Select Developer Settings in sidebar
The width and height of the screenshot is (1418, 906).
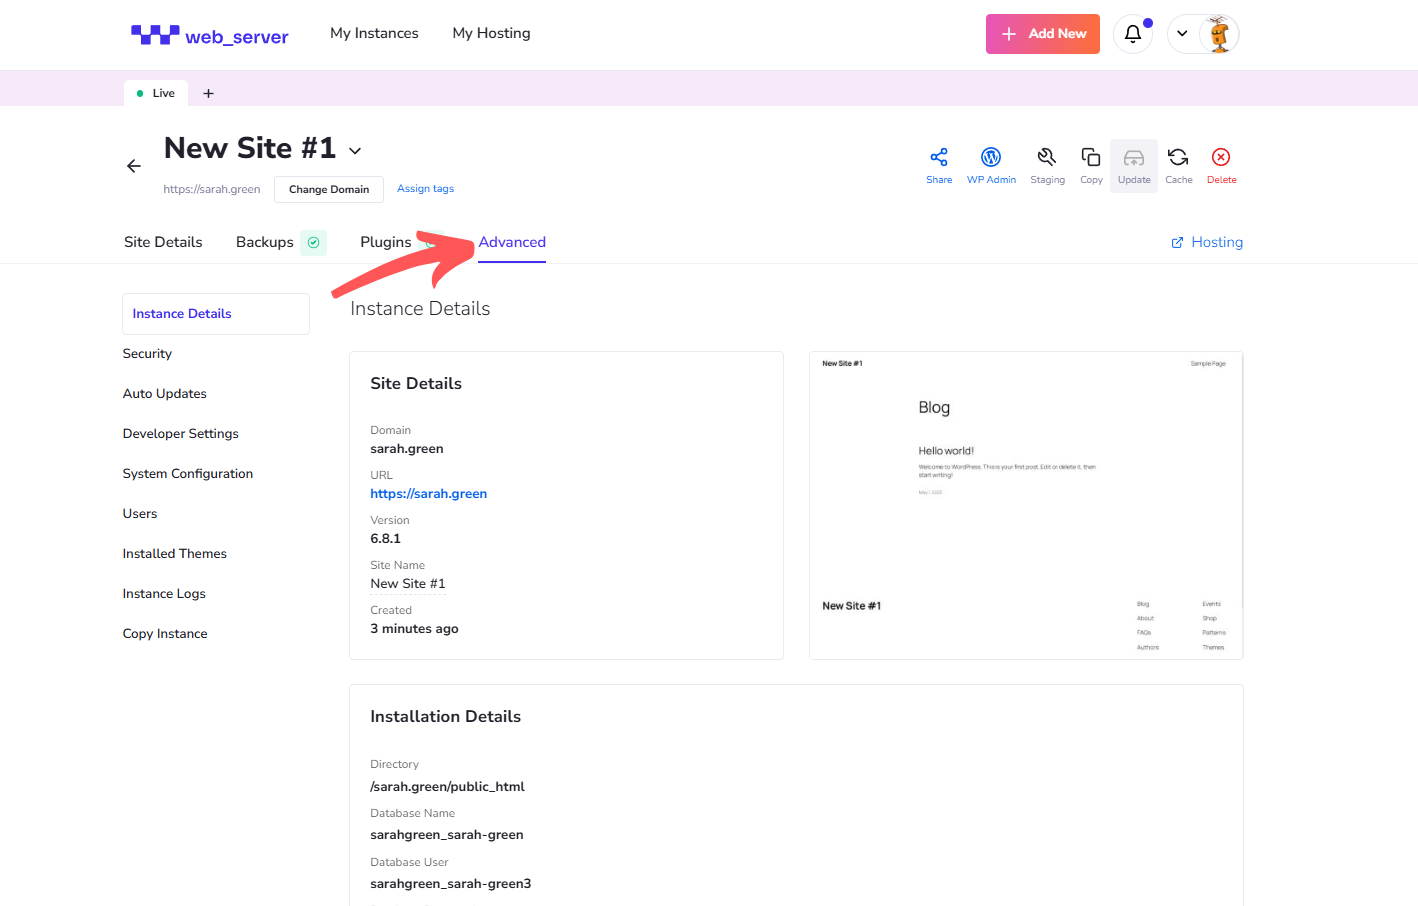pyautogui.click(x=181, y=434)
